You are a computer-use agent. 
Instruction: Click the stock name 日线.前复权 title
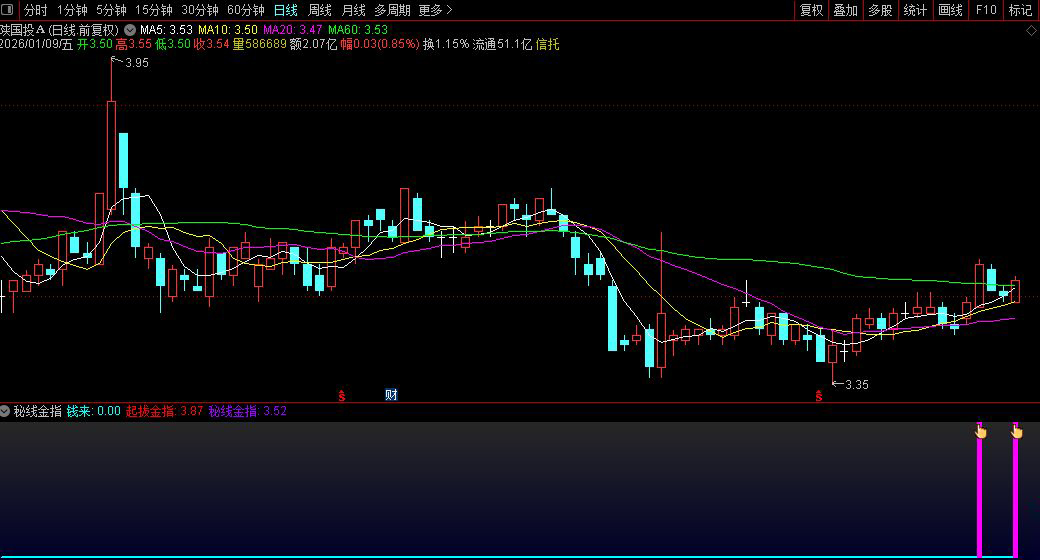click(x=59, y=30)
